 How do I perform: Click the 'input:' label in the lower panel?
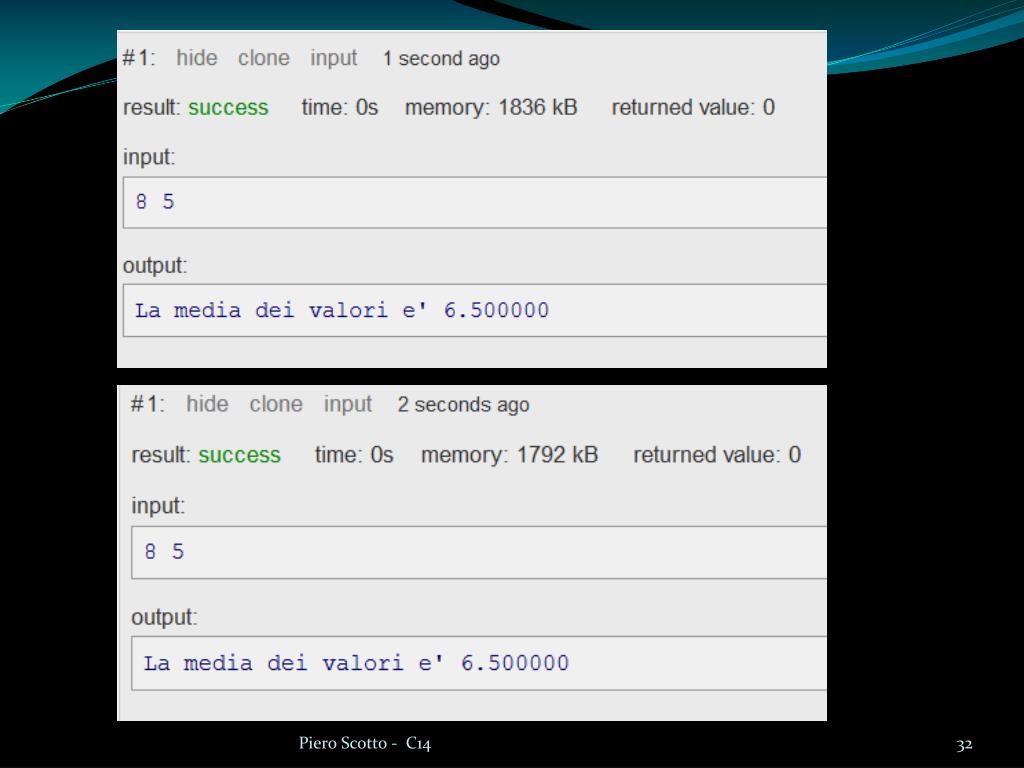coord(158,506)
